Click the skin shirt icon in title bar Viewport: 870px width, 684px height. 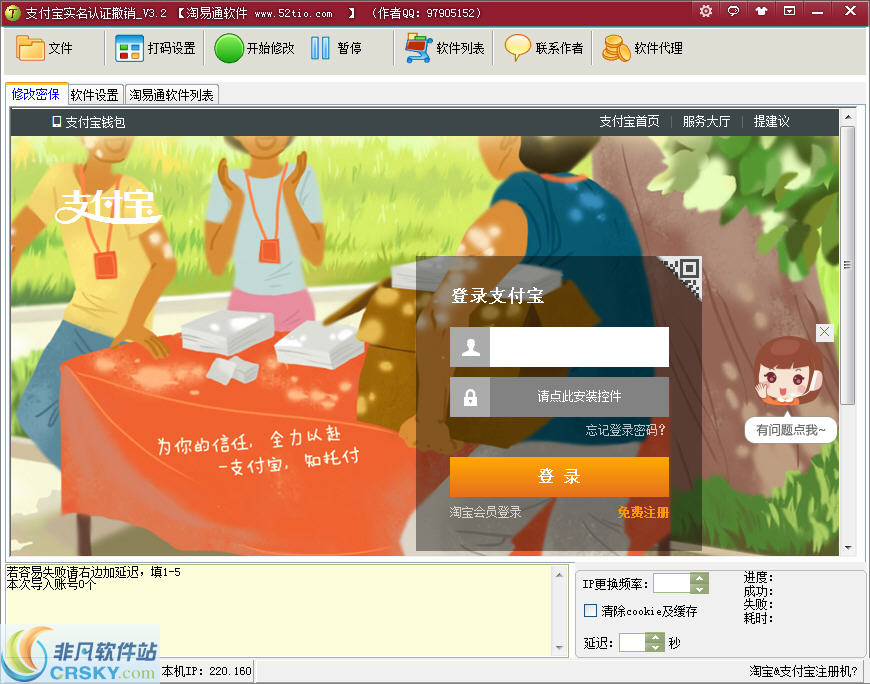coord(761,11)
